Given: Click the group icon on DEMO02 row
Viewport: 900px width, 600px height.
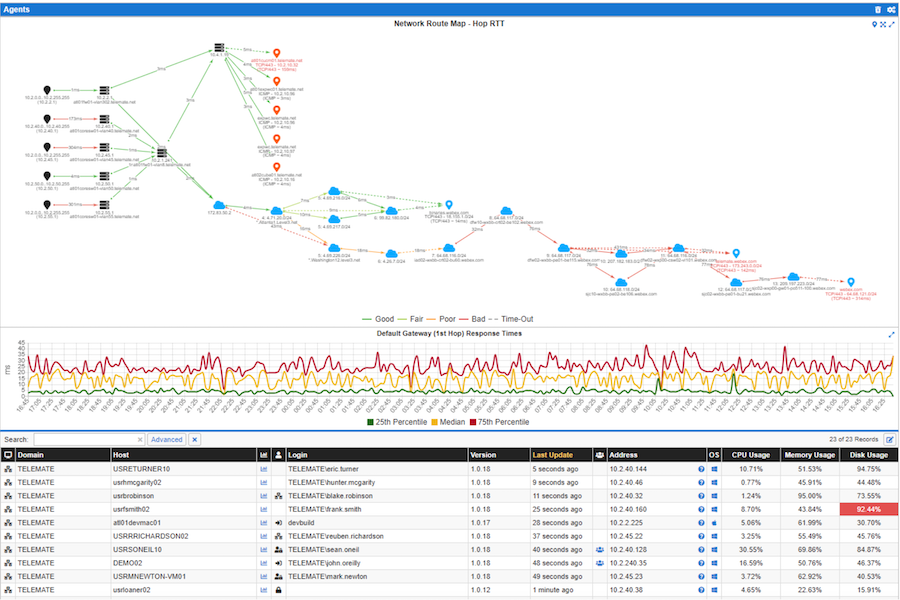Looking at the screenshot, I should pyautogui.click(x=599, y=563).
